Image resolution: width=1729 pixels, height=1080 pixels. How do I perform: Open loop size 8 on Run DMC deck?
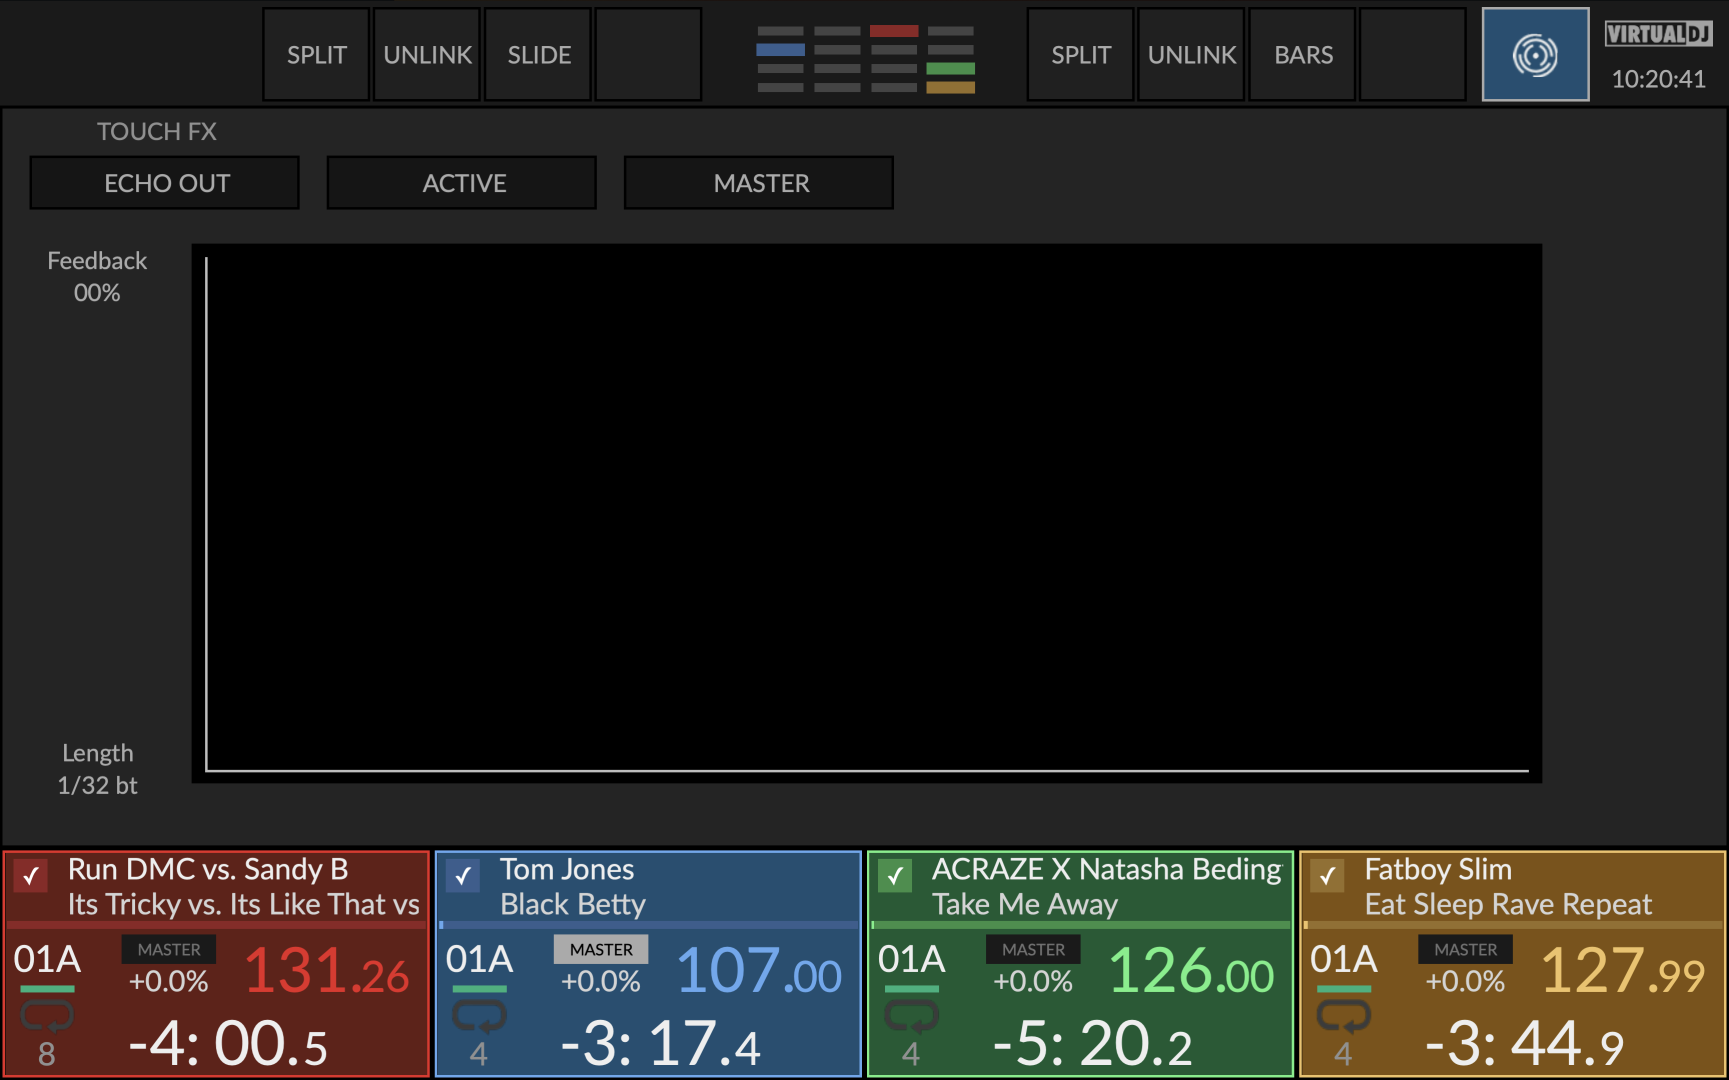(46, 1054)
